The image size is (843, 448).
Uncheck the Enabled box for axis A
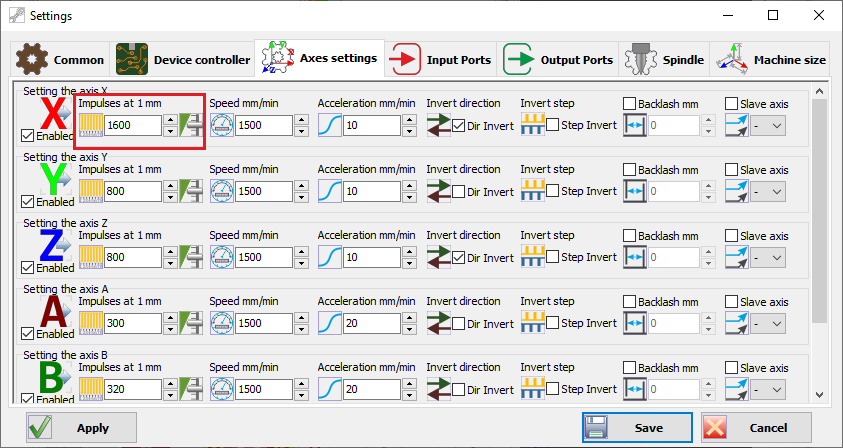[27, 333]
